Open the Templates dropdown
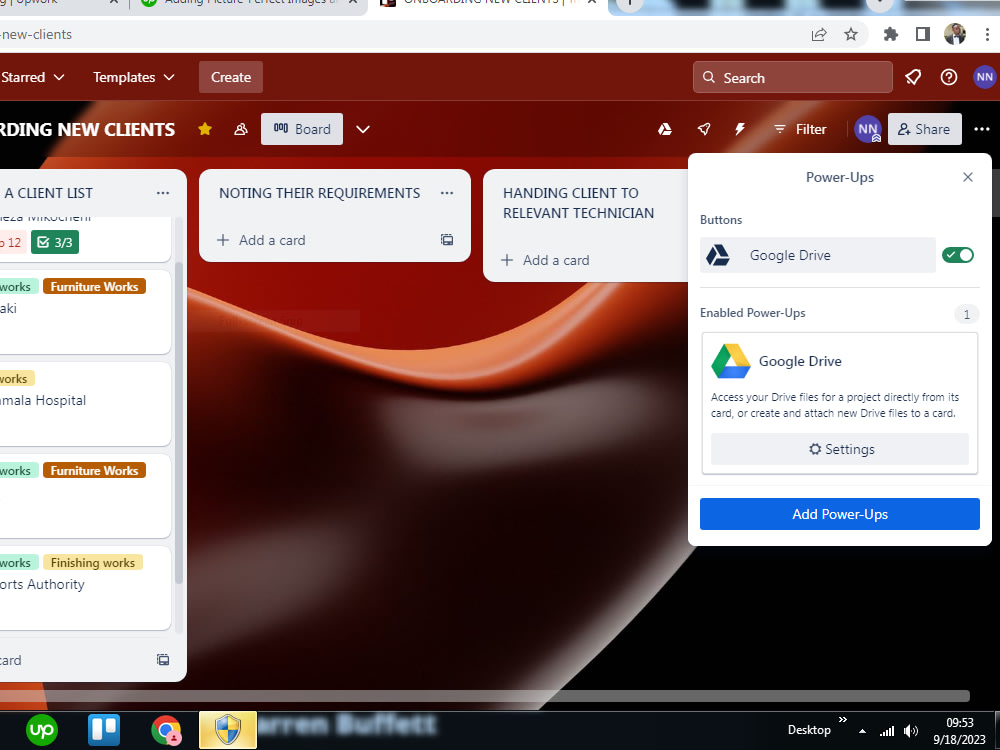This screenshot has height=750, width=1000. click(x=133, y=77)
